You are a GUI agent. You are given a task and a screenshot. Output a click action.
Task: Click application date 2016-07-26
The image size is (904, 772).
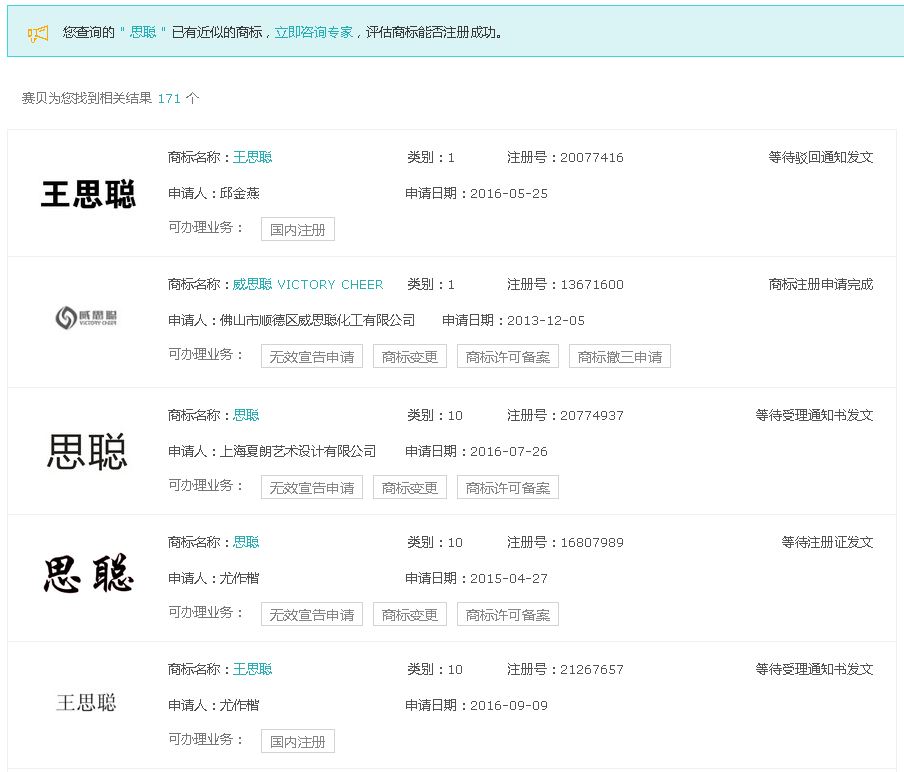[x=509, y=451]
